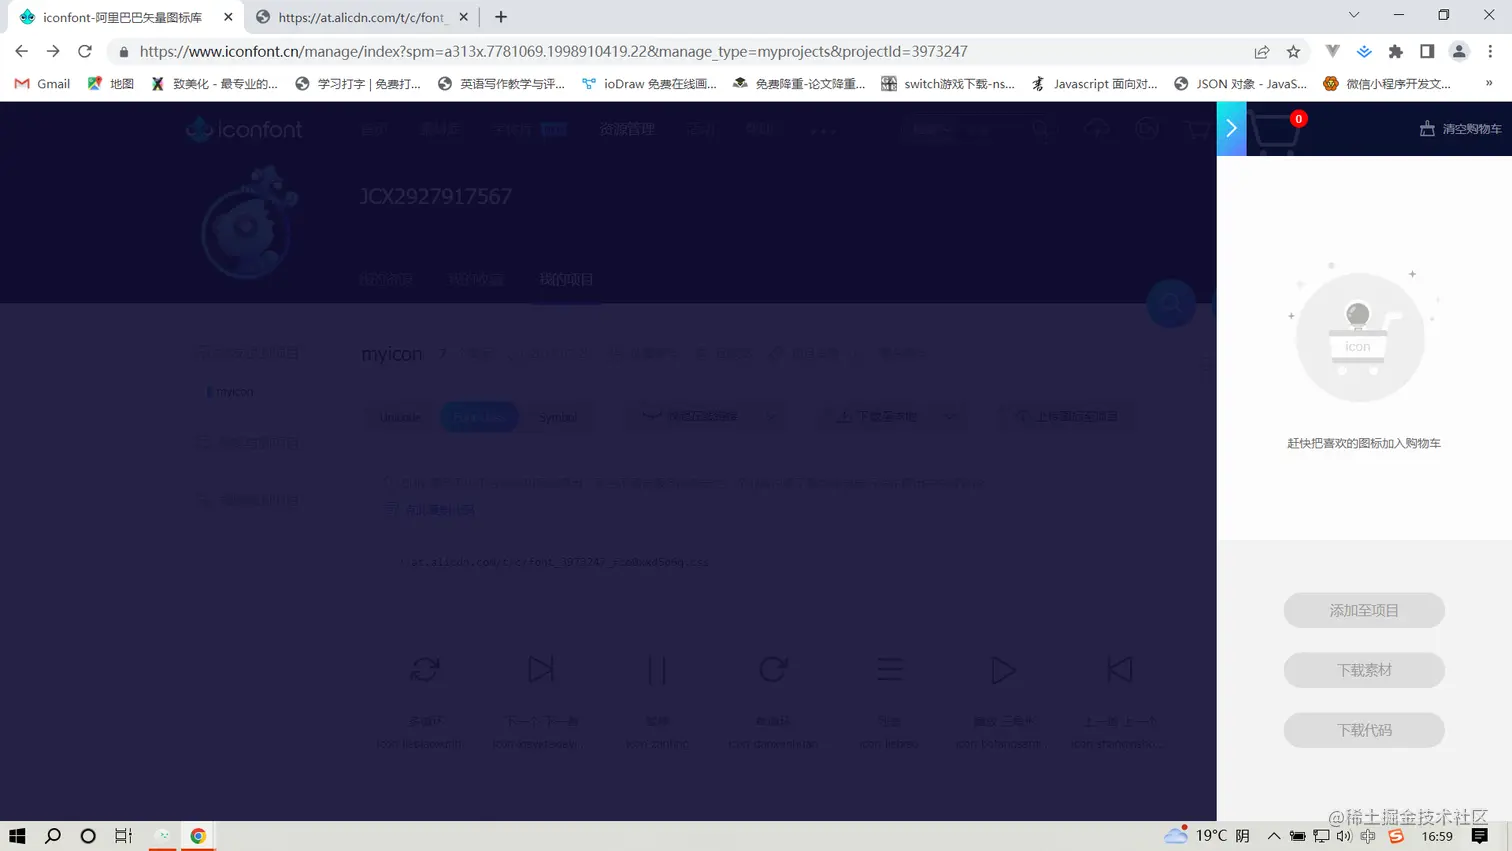Open the switch游戏下载 bookmark
Image resolution: width=1512 pixels, height=851 pixels.
tap(947, 84)
